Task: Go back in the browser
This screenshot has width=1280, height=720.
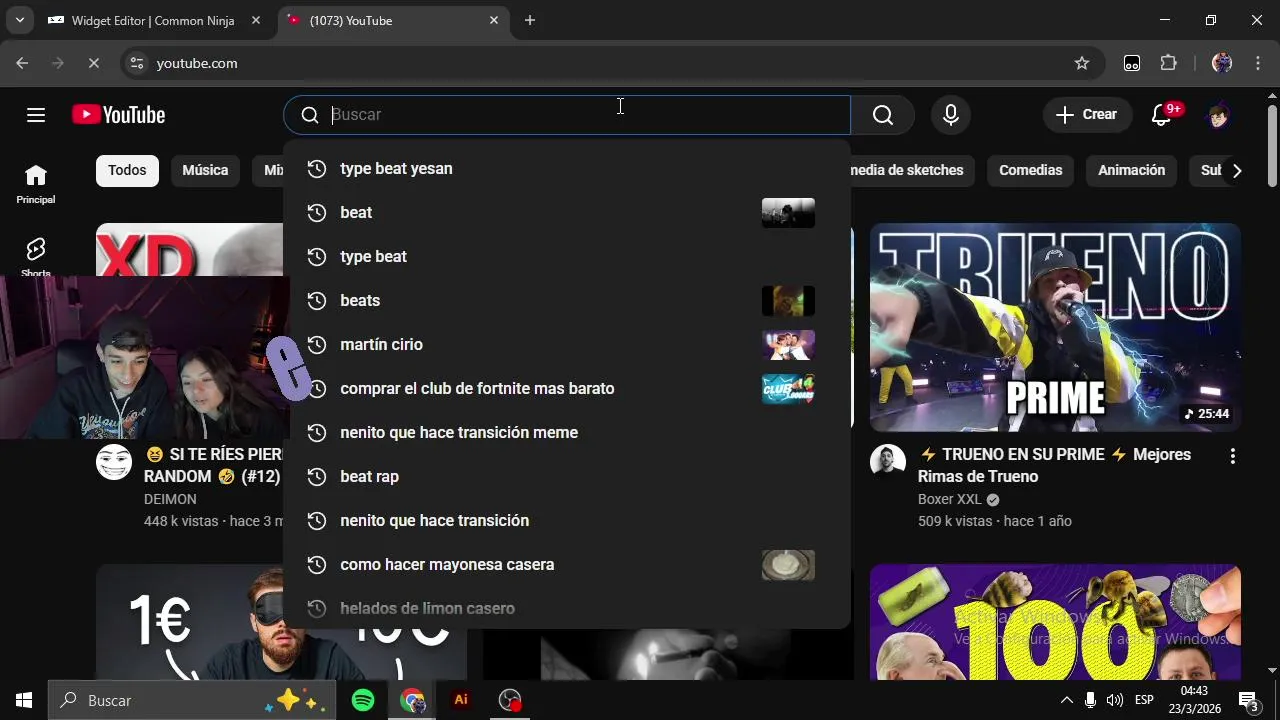Action: pyautogui.click(x=22, y=63)
